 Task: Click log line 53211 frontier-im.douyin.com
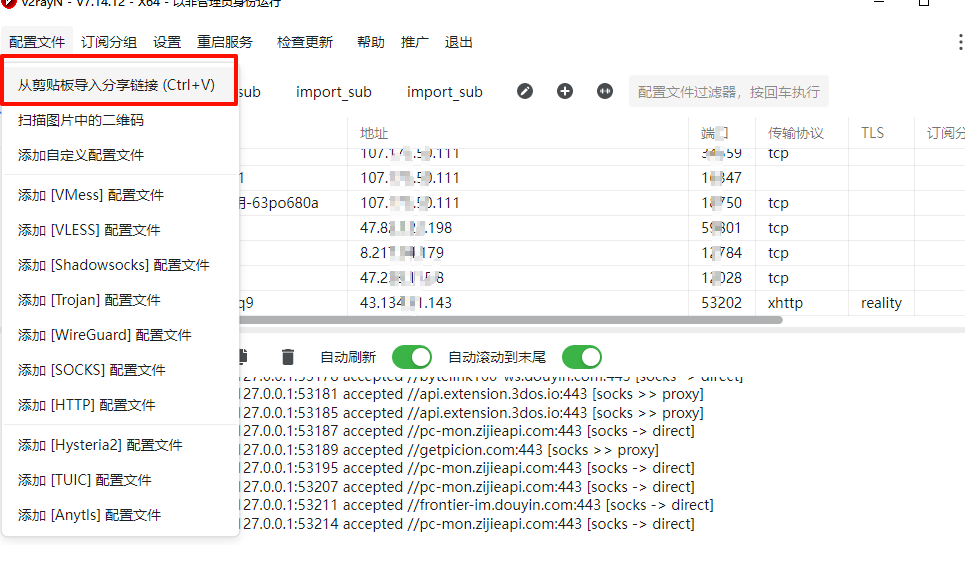pyautogui.click(x=477, y=505)
